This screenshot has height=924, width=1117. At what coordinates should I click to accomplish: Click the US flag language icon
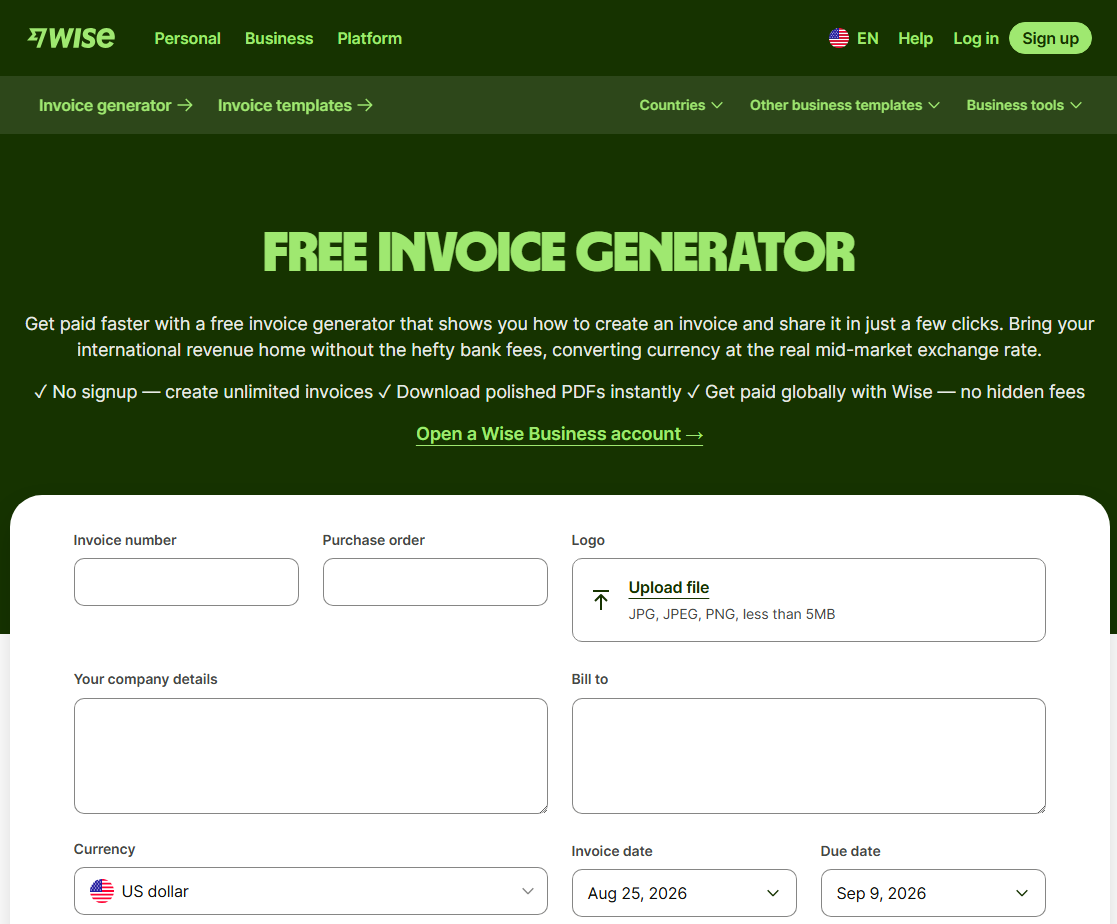tap(838, 38)
